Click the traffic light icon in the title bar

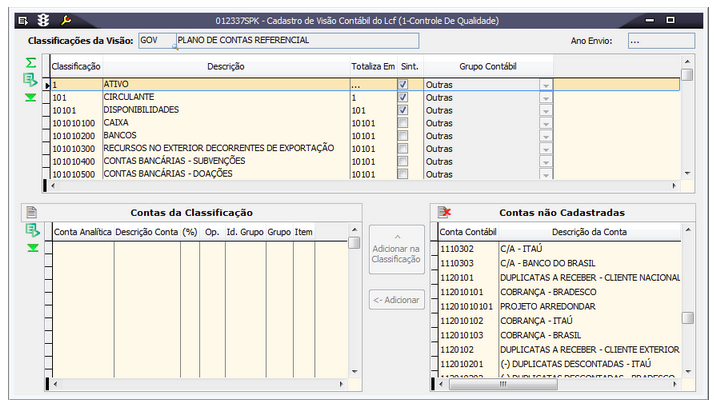(x=43, y=19)
